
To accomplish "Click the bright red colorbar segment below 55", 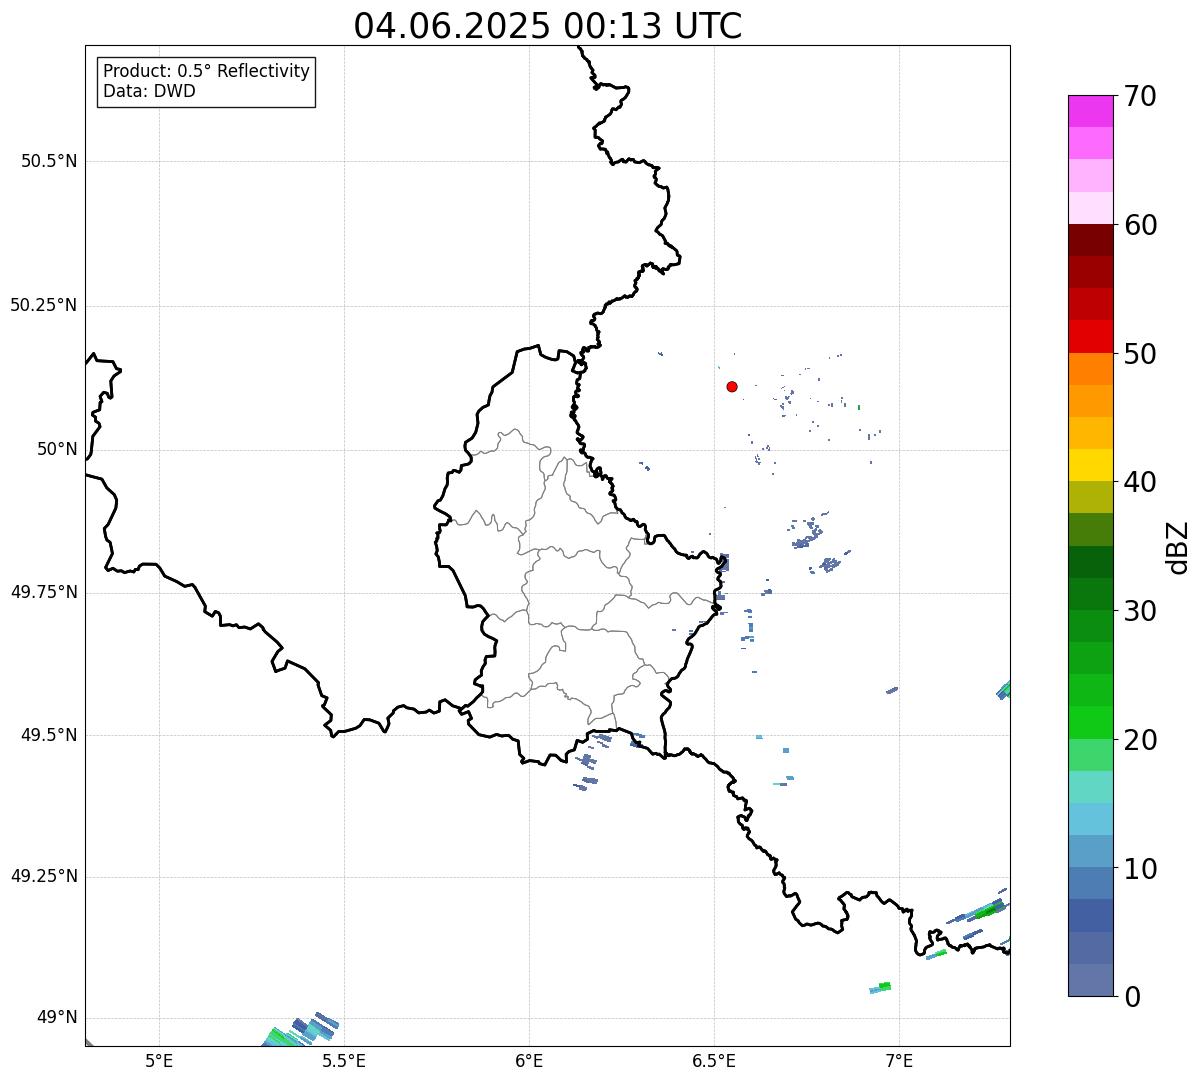I will (1090, 336).
